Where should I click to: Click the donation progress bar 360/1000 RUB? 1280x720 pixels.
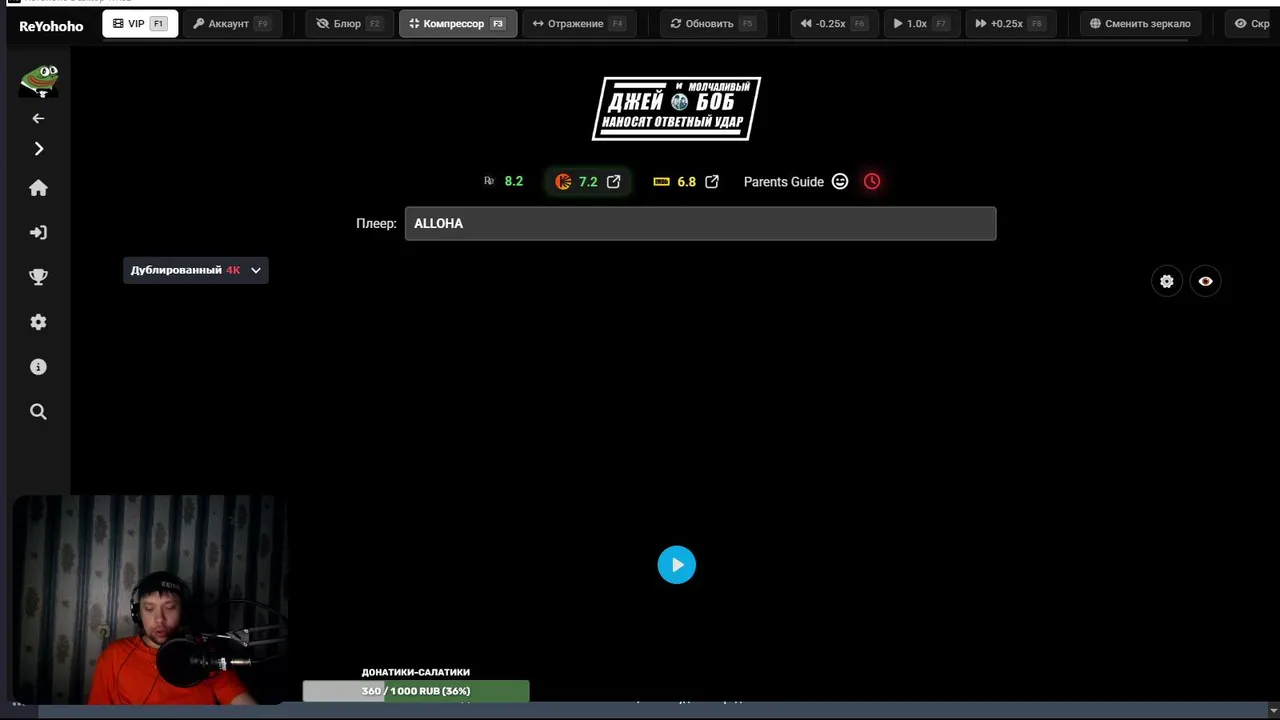coord(416,691)
